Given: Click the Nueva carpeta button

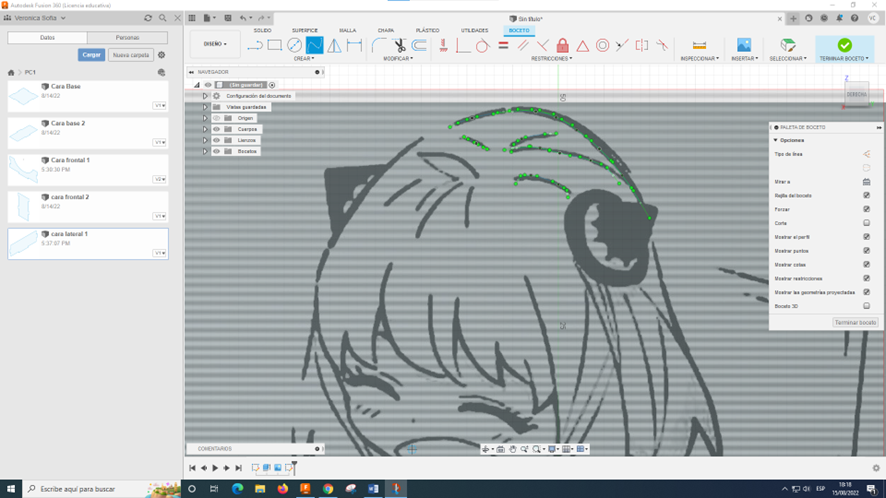Looking at the screenshot, I should point(131,55).
